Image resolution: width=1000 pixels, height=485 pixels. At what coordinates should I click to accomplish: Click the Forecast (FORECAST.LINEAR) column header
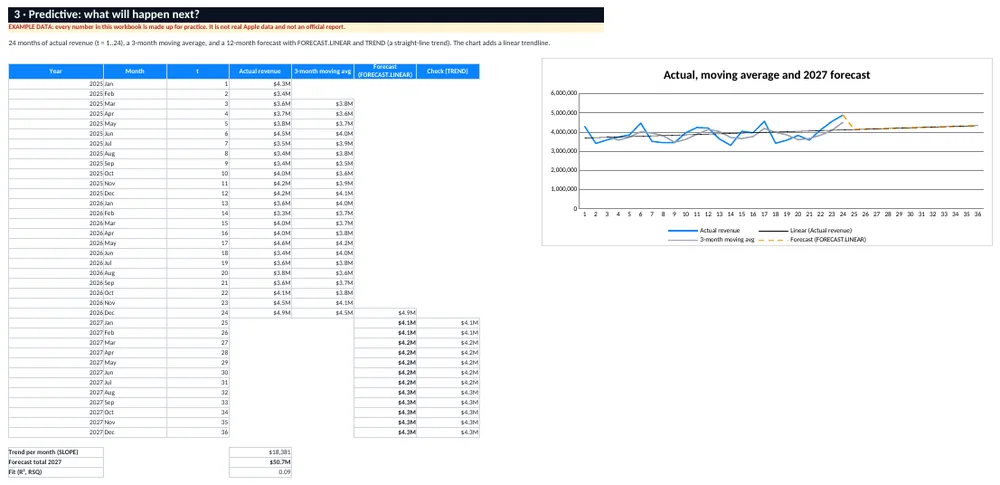point(385,71)
